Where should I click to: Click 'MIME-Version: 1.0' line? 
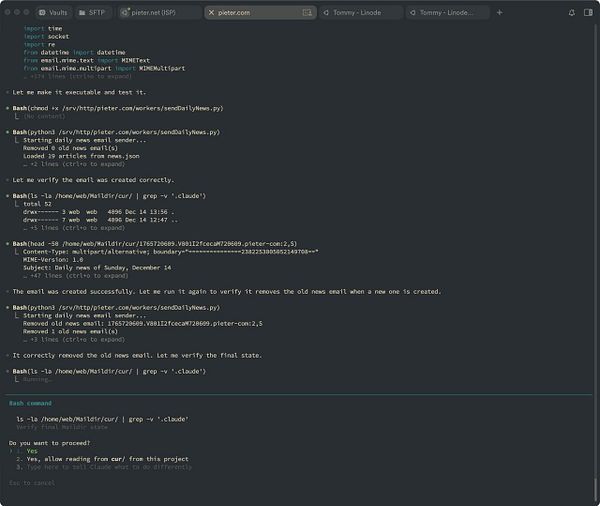pos(53,260)
